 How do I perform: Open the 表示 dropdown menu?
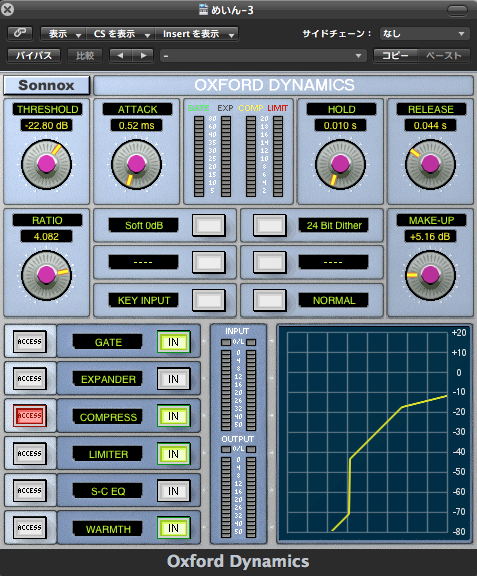[x=63, y=34]
